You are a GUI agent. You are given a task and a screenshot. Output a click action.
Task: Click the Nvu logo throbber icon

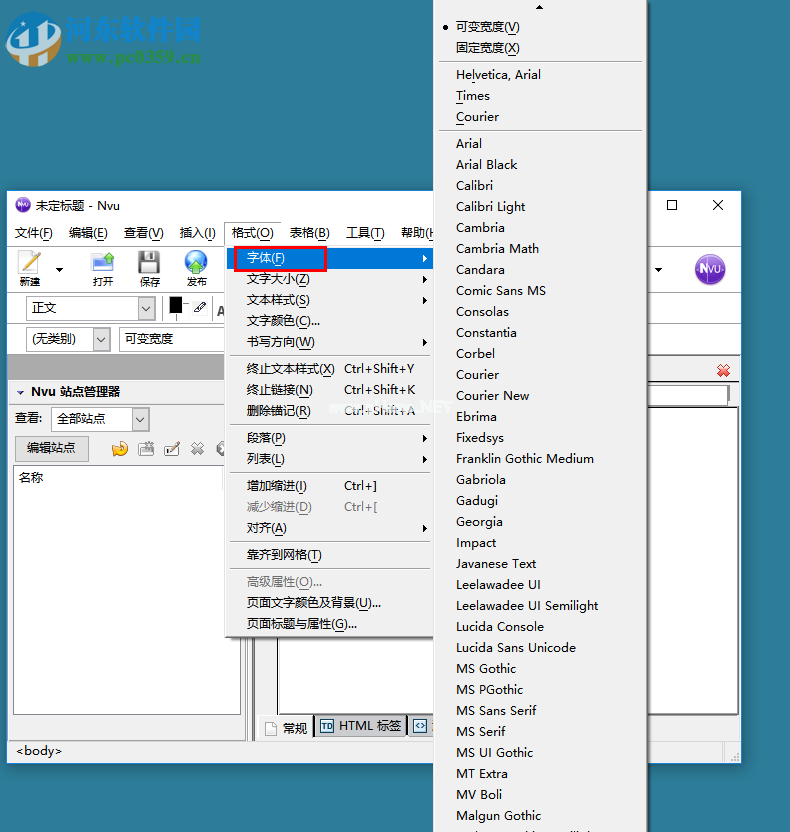pyautogui.click(x=709, y=269)
